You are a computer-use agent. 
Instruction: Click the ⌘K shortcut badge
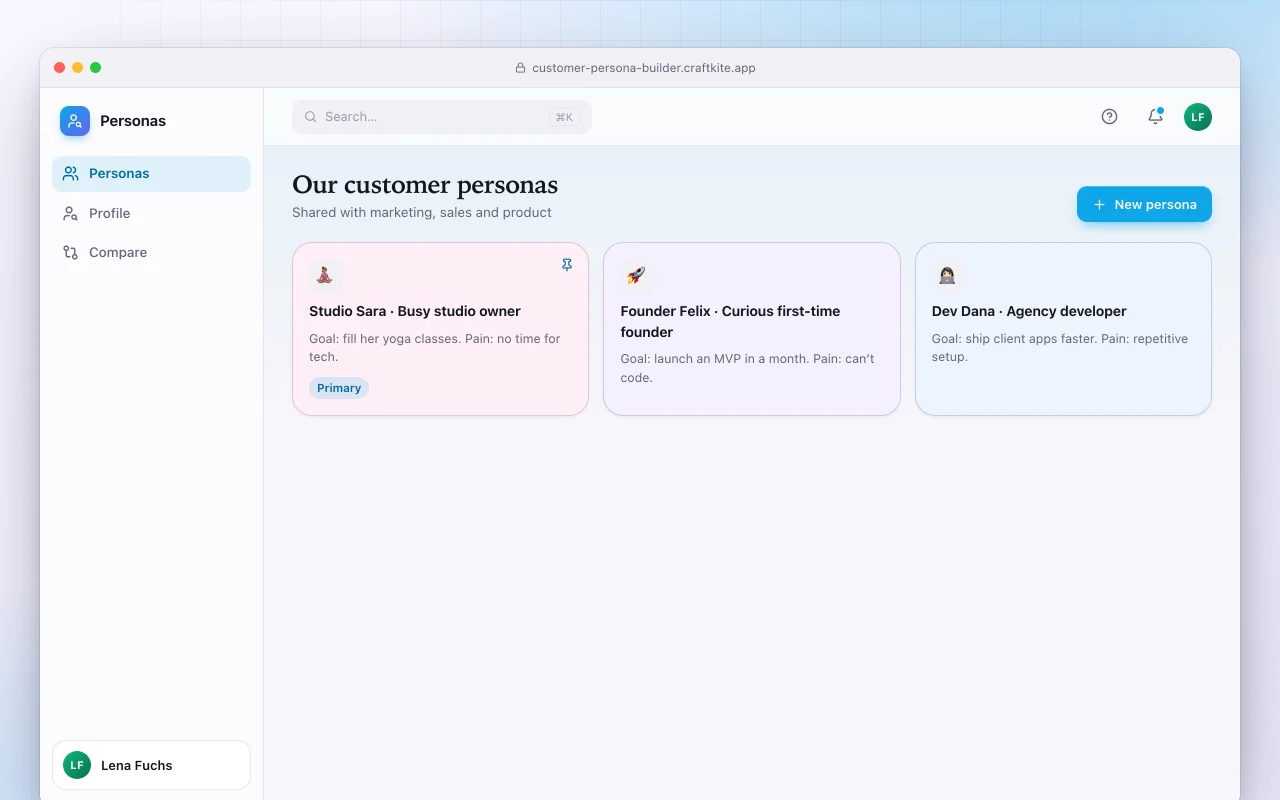click(x=564, y=117)
